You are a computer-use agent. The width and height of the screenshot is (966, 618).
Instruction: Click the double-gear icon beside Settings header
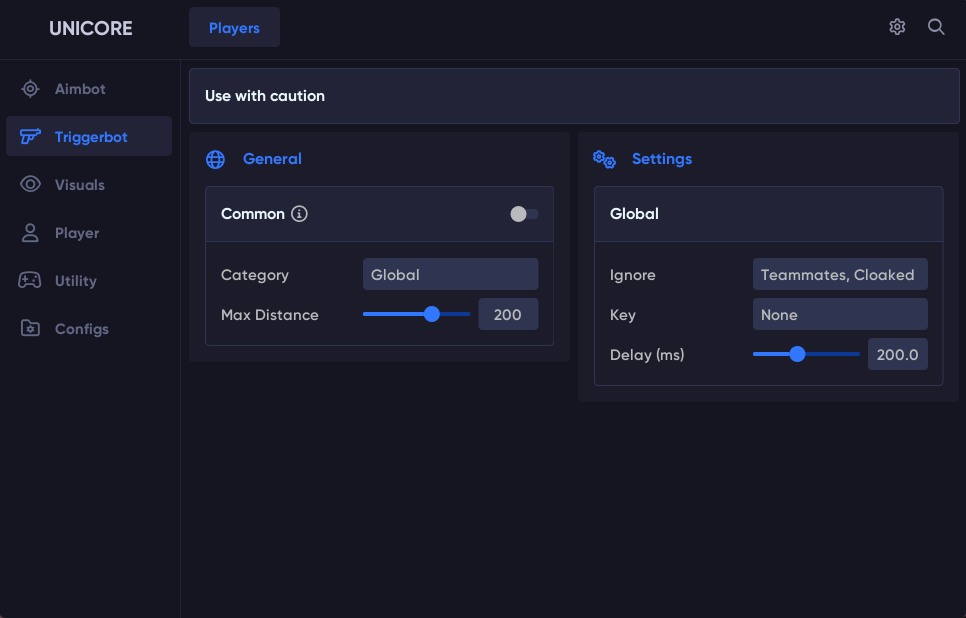tap(604, 159)
